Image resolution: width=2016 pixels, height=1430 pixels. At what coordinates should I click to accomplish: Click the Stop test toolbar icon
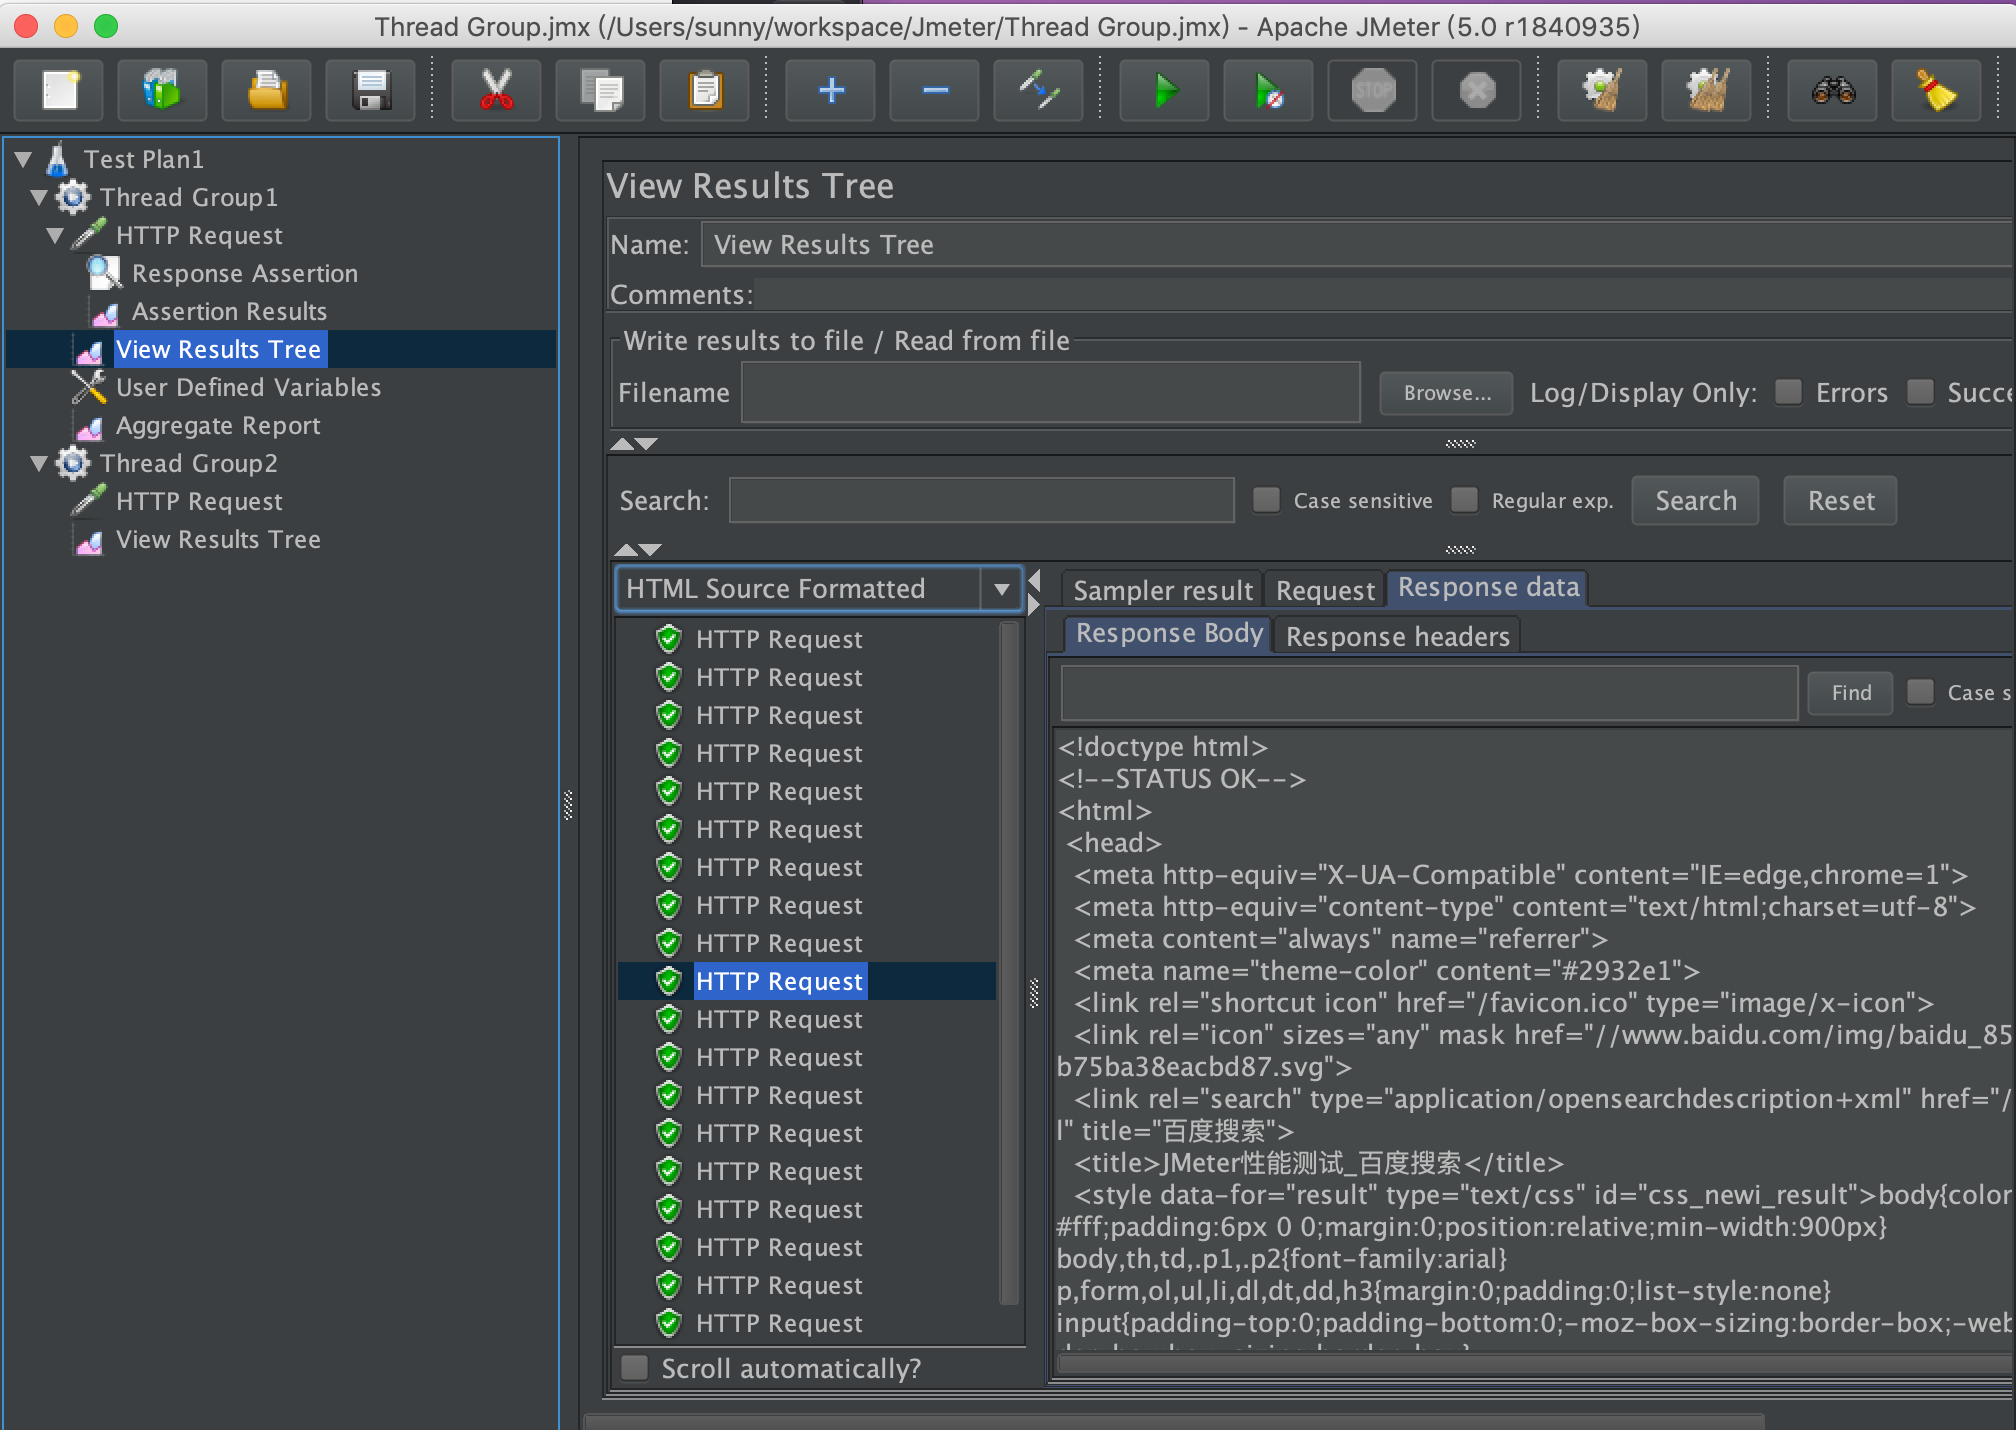(1373, 91)
